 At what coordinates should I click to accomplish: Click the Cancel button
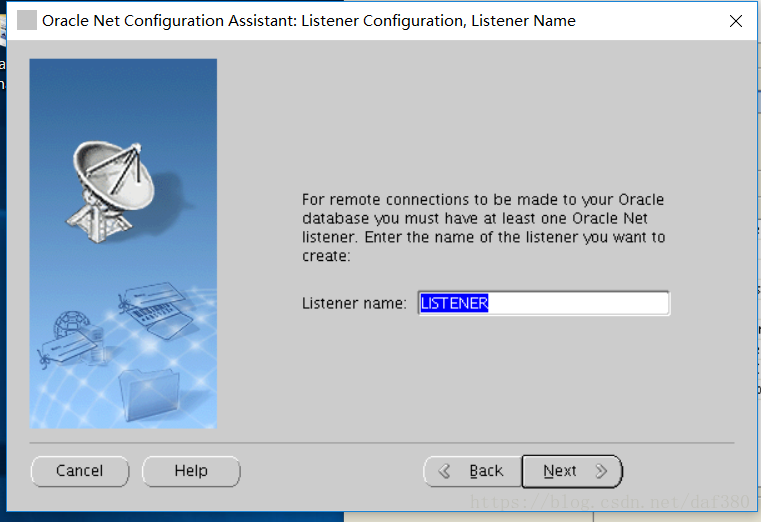pyautogui.click(x=80, y=471)
